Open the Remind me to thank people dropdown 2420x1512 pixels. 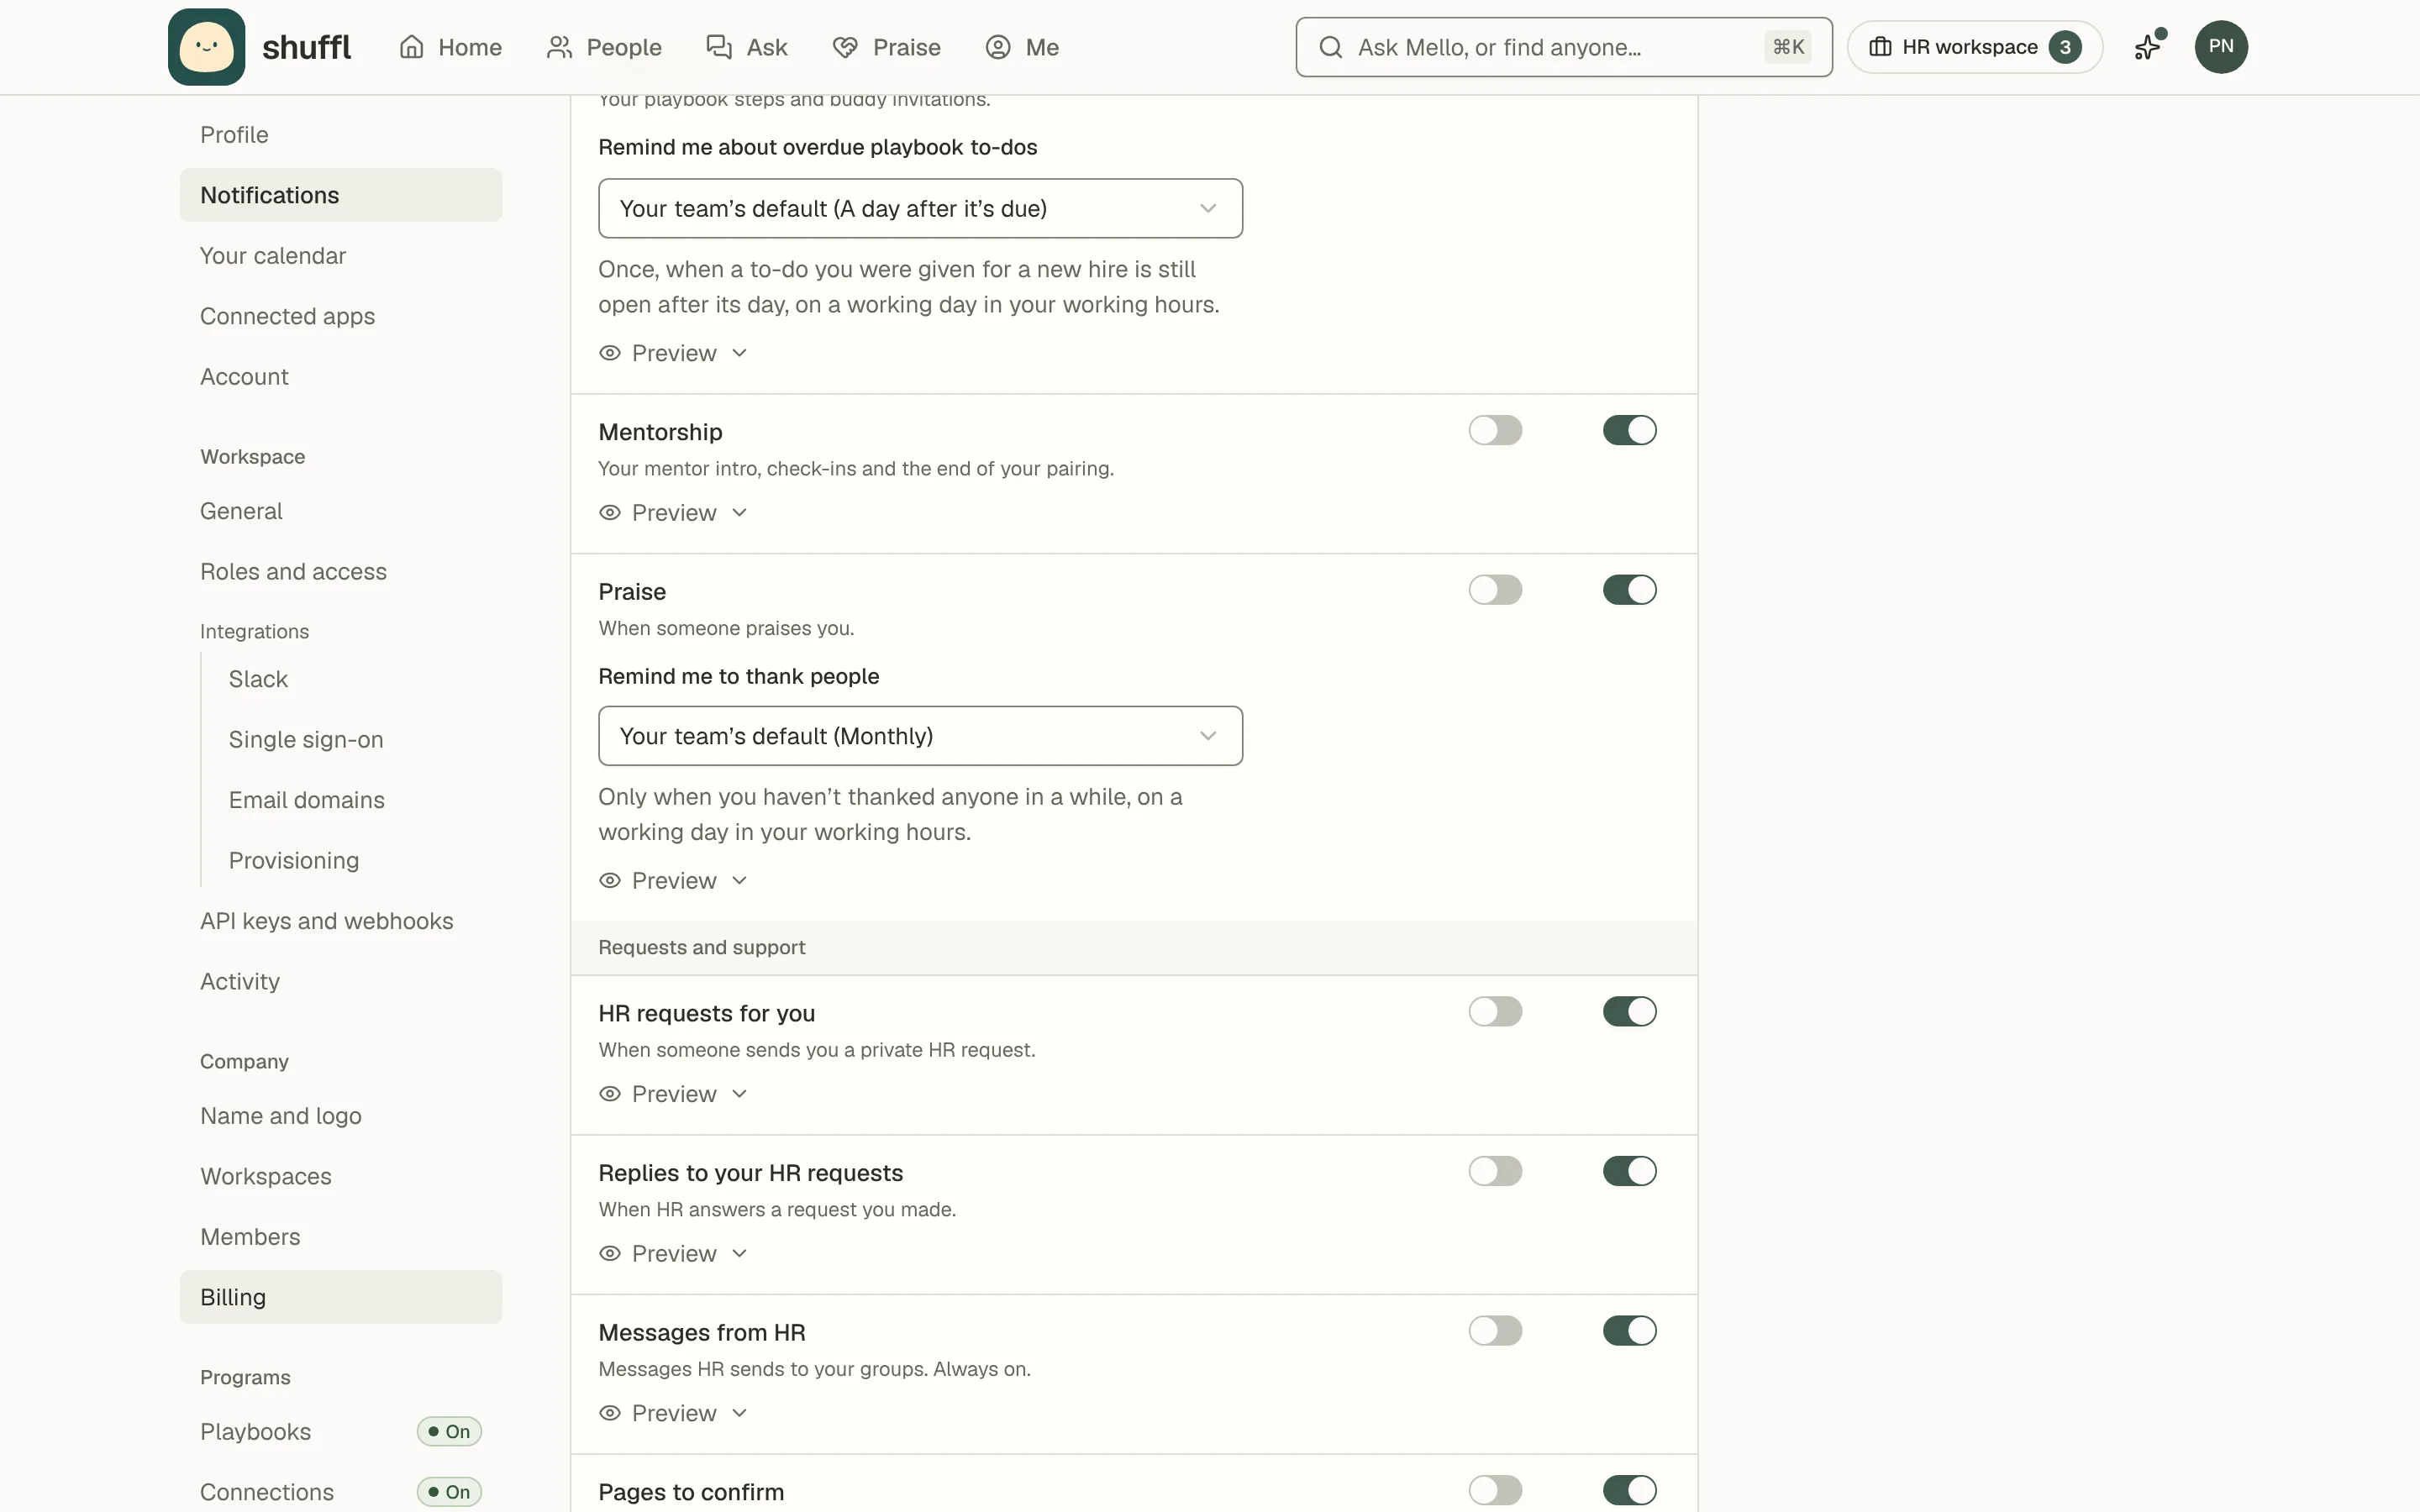(920, 736)
